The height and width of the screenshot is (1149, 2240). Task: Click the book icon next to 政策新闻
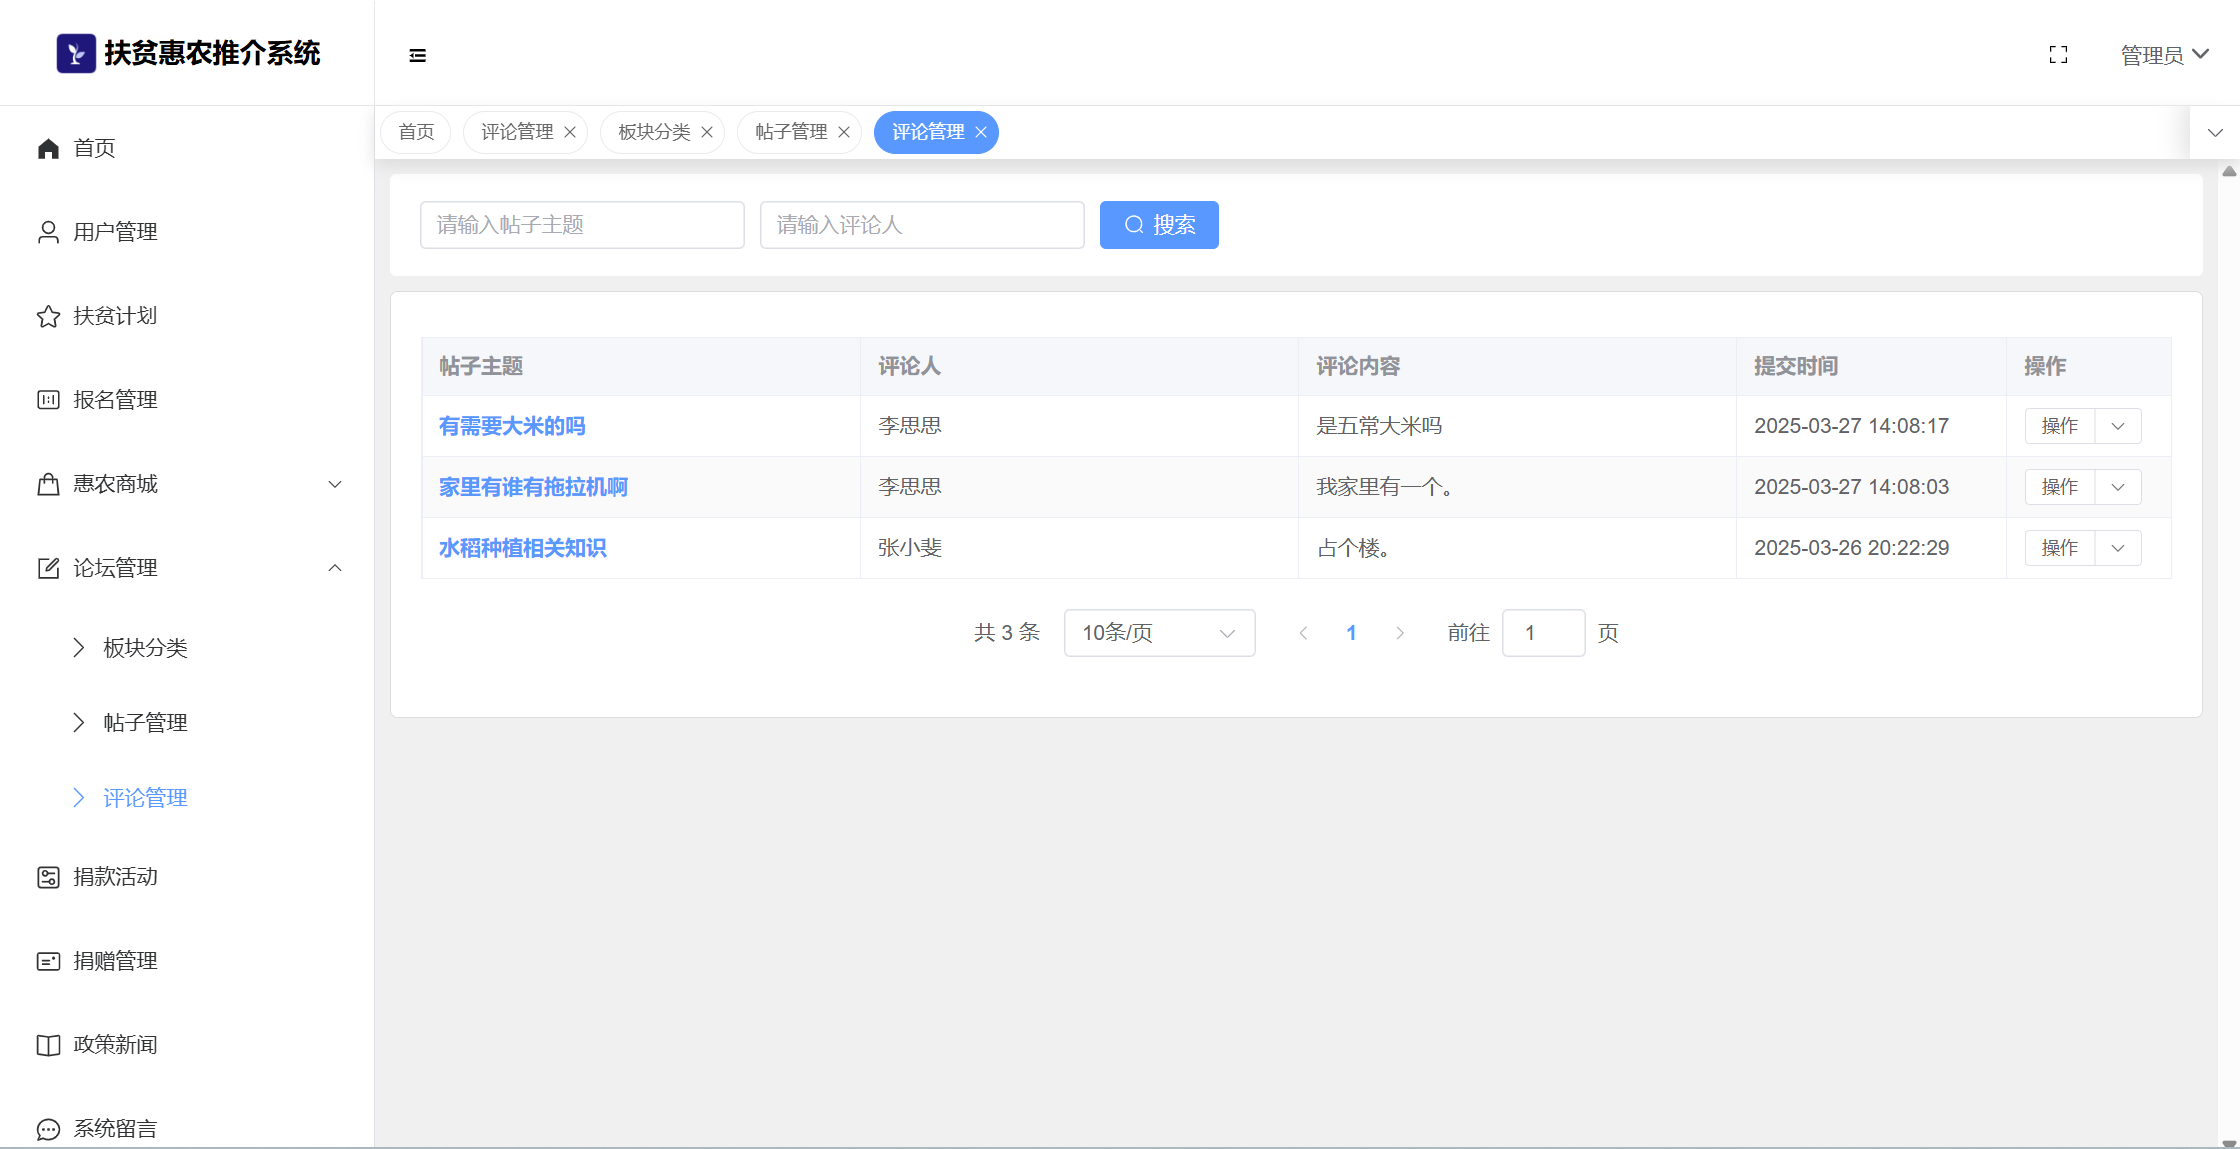click(48, 1045)
